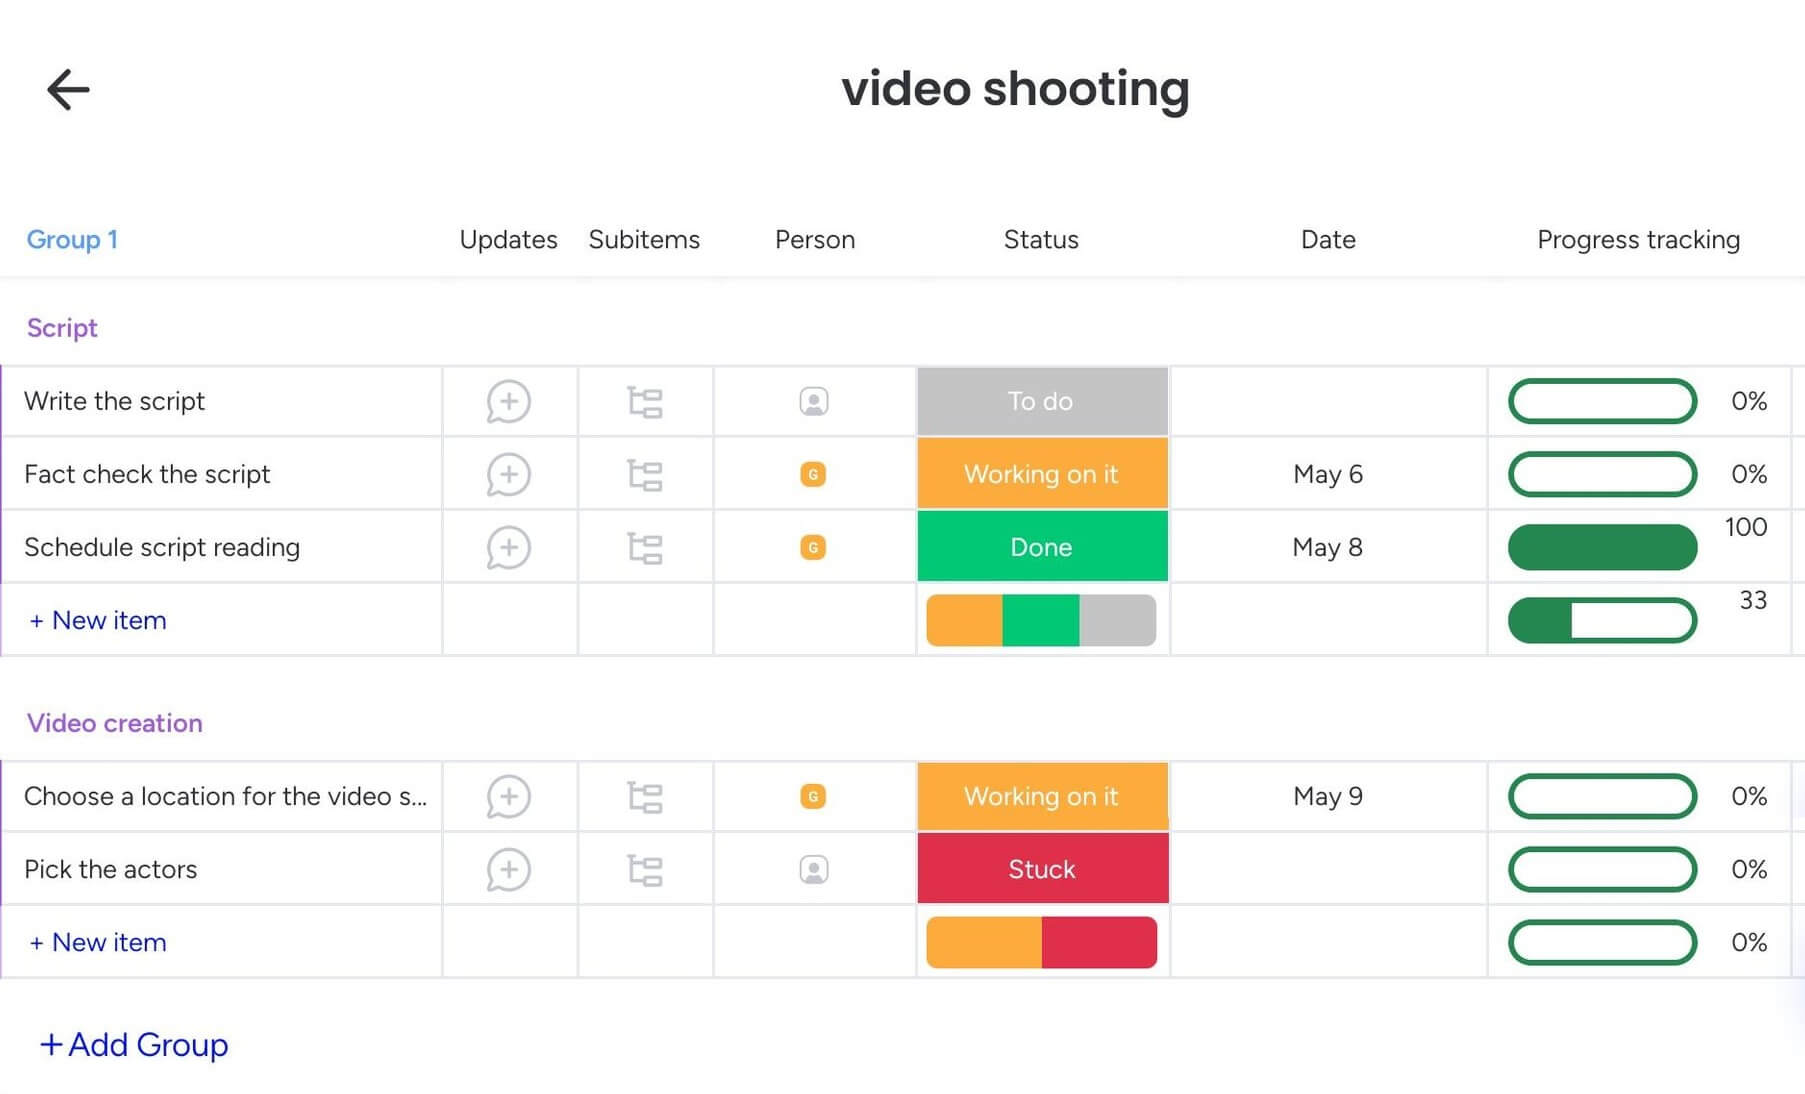
Task: Add an update to Write the script
Action: (x=508, y=402)
